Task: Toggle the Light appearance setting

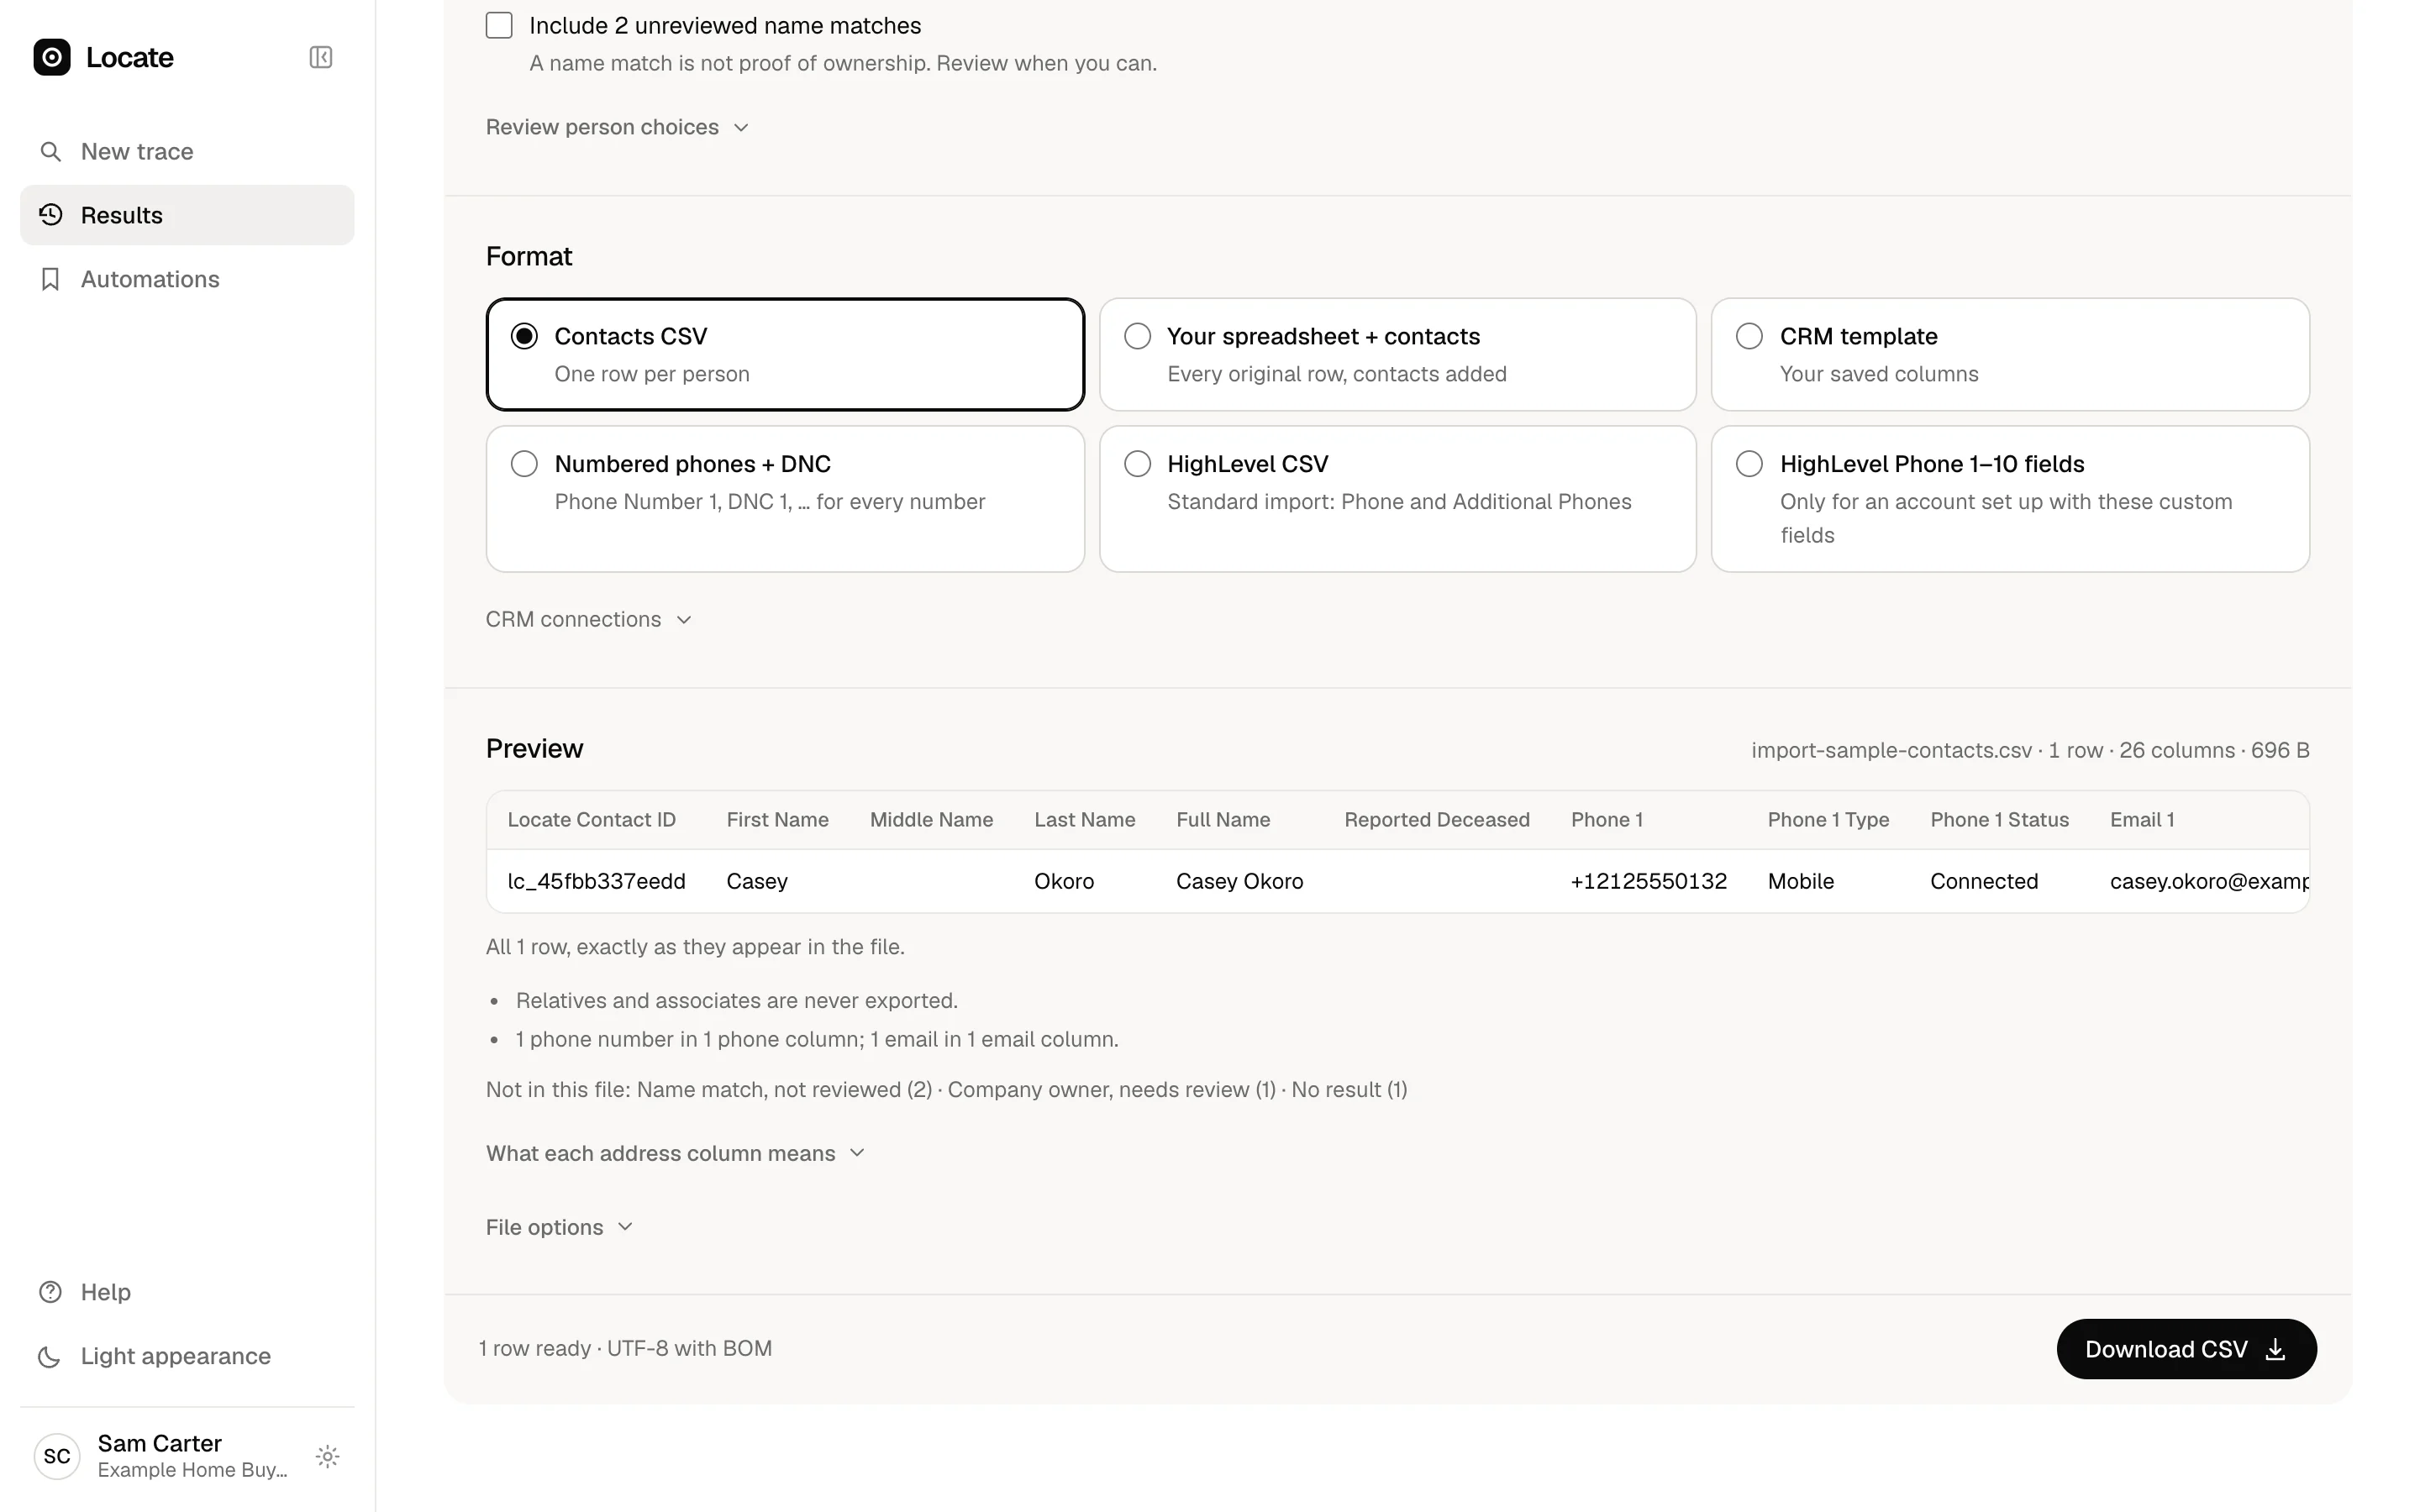Action: 187,1356
